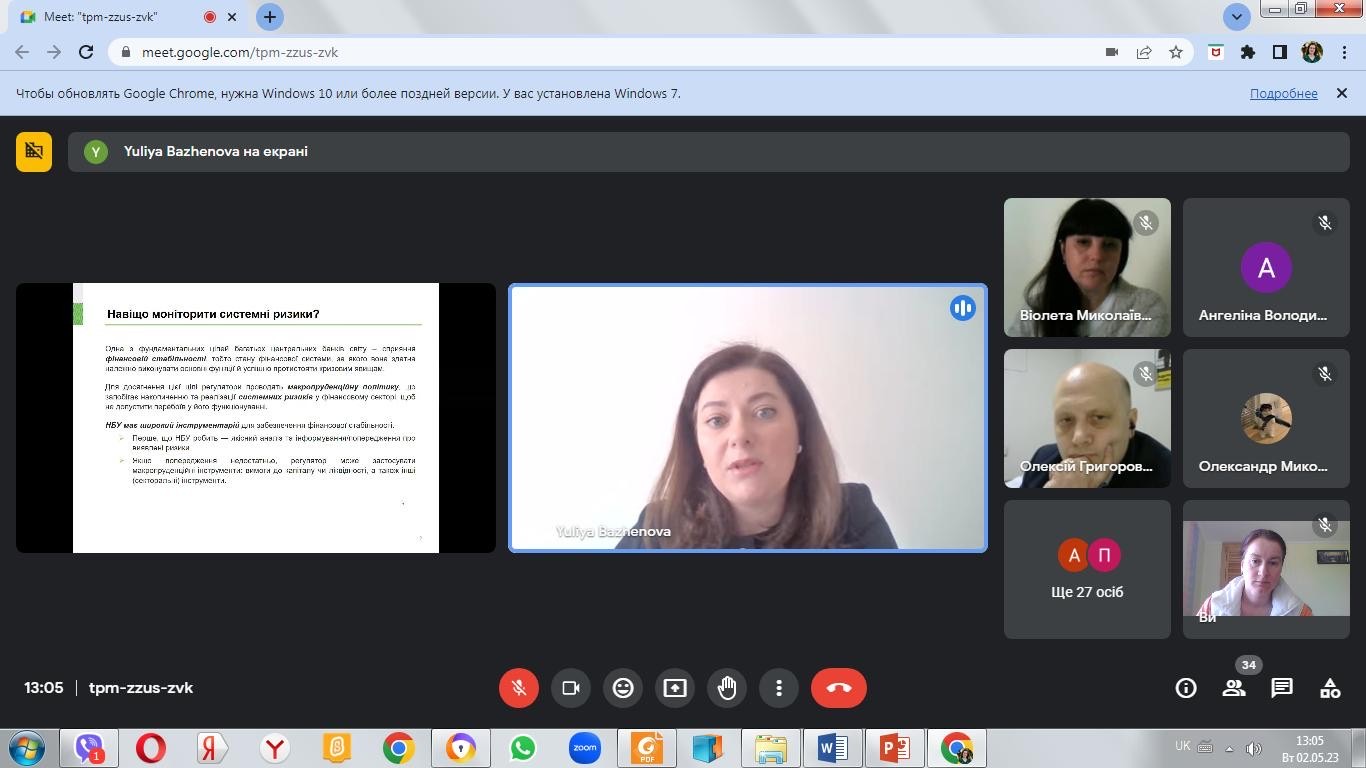This screenshot has width=1366, height=768.
Task: Select Yuliya Bazhenova video tile
Action: click(x=748, y=418)
